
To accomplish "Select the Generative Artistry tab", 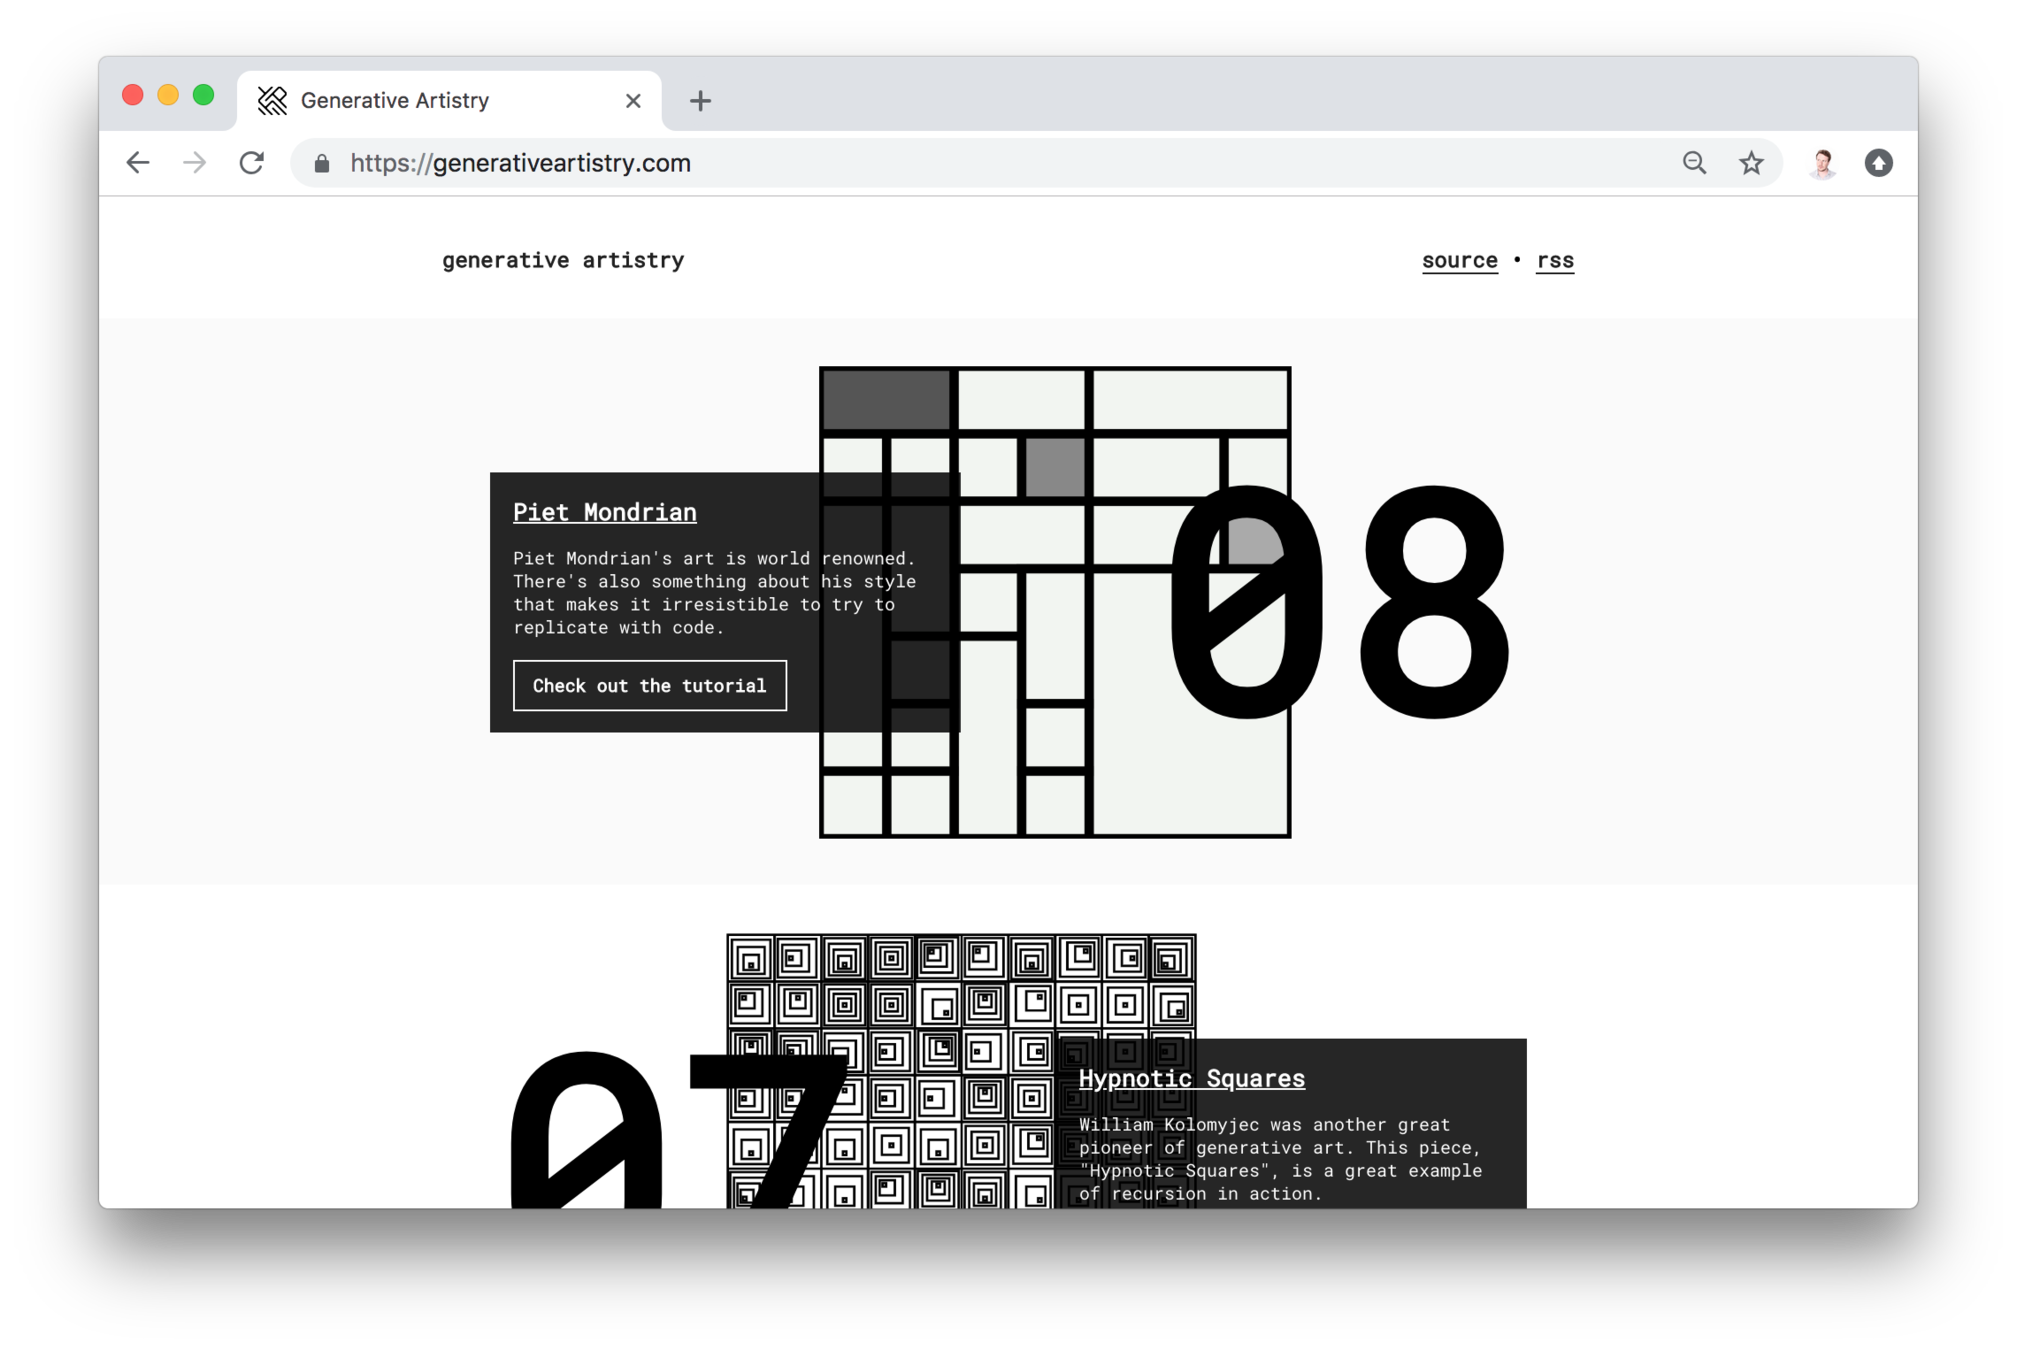I will (430, 101).
